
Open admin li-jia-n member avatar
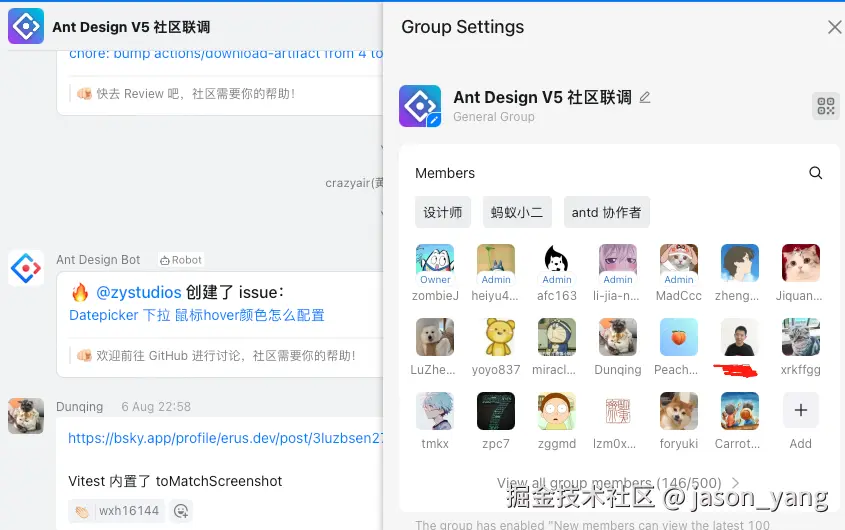[x=618, y=263]
